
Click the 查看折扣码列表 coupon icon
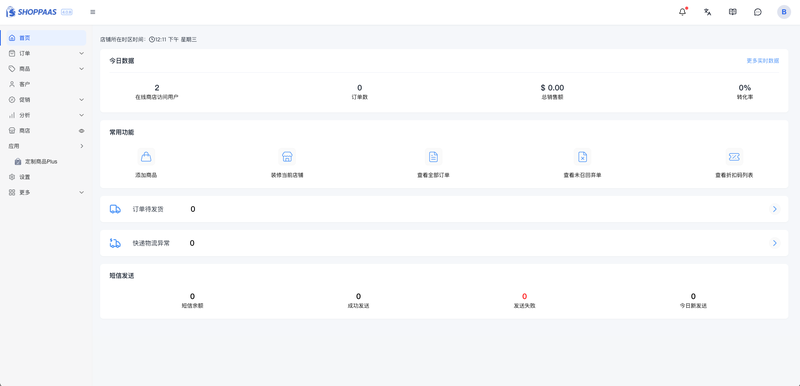tap(734, 157)
